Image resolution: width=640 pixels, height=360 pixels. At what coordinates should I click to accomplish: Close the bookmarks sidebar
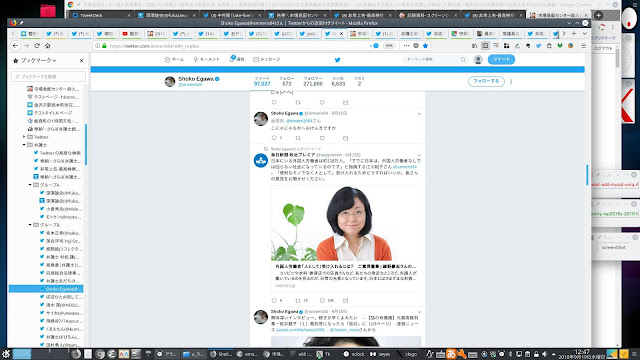[x=81, y=60]
